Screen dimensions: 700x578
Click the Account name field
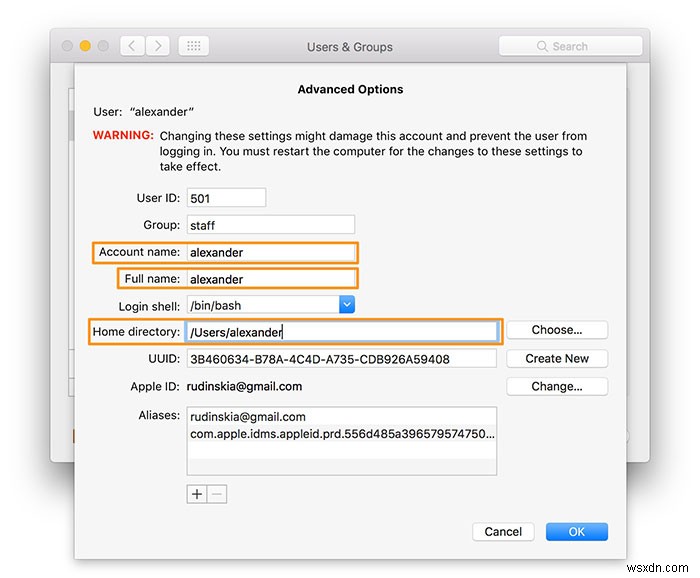pyautogui.click(x=271, y=252)
